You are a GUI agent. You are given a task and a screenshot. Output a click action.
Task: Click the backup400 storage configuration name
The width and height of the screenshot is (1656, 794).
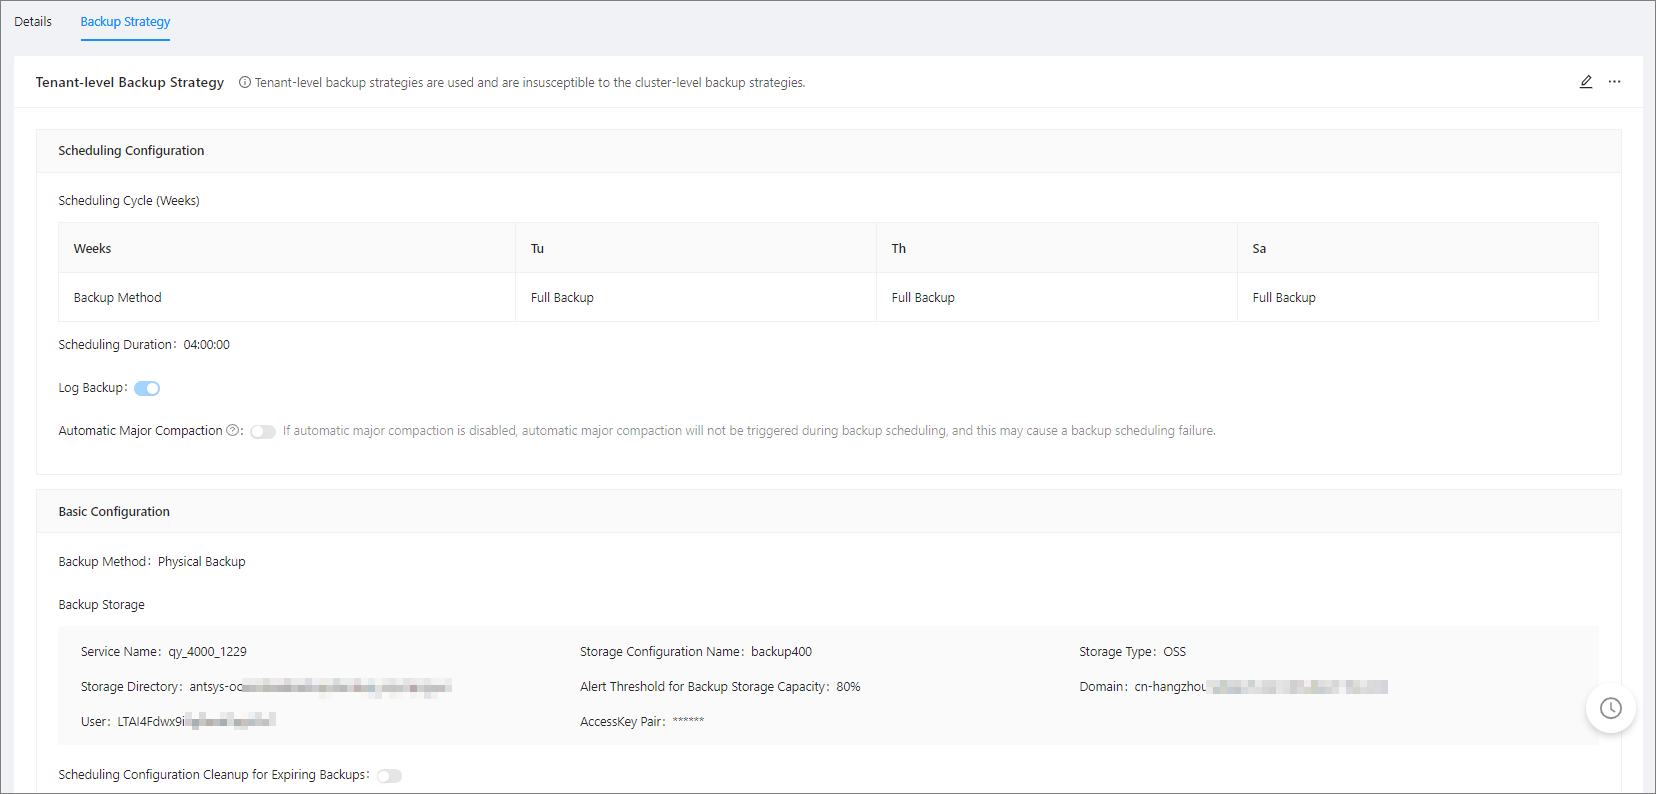coord(781,652)
